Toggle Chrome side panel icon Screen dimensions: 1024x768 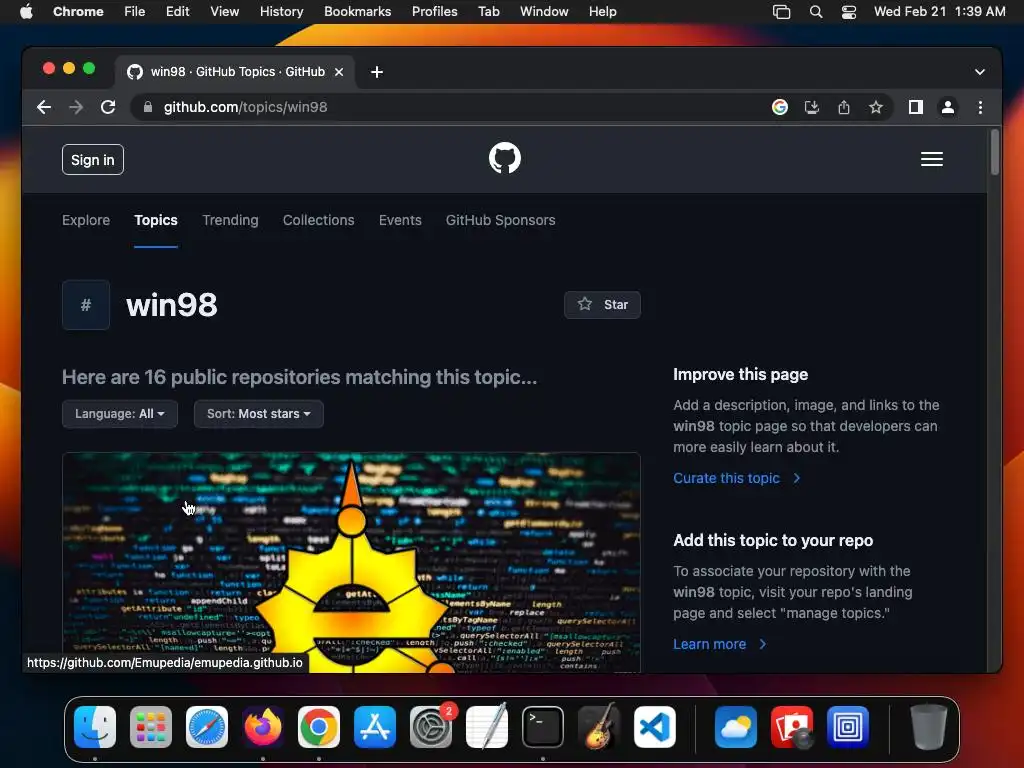point(916,107)
